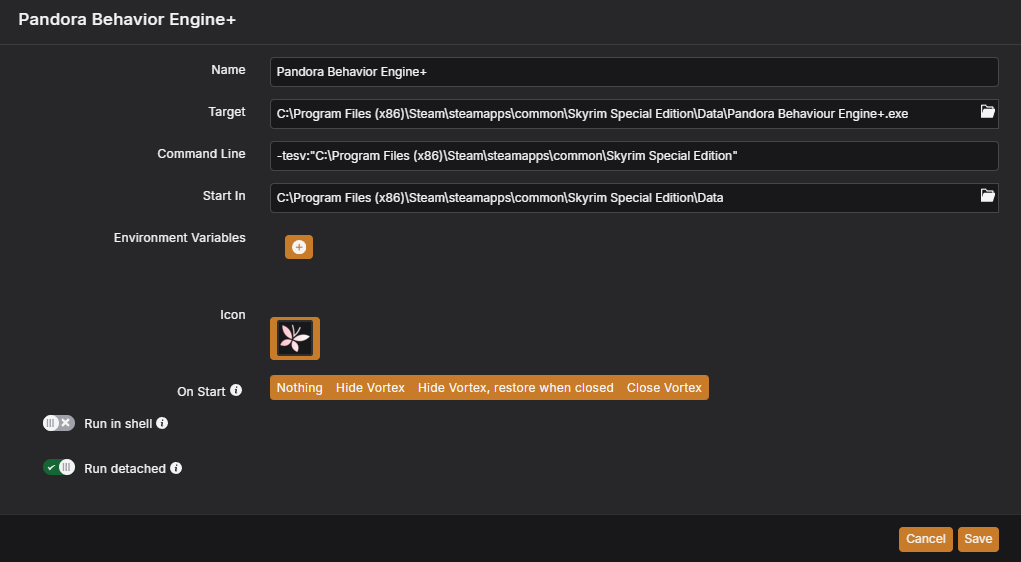
Task: Click the Target label
Action: (x=227, y=112)
